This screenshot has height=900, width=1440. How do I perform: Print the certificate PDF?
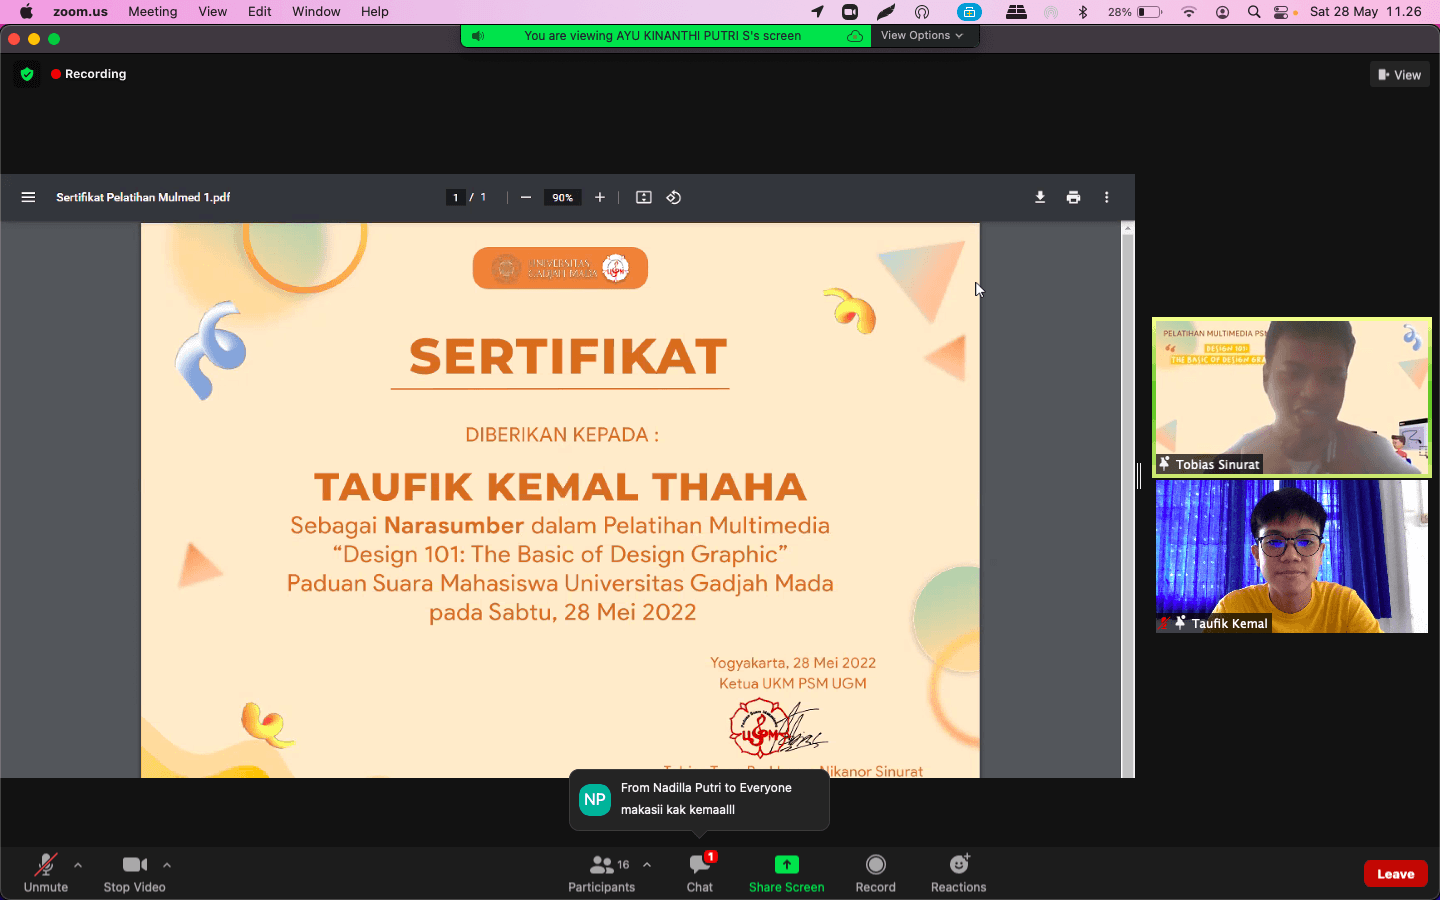(1073, 197)
